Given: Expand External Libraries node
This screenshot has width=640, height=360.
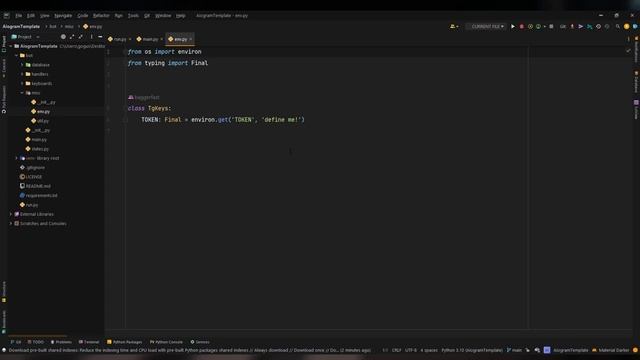Looking at the screenshot, I should [11, 214].
